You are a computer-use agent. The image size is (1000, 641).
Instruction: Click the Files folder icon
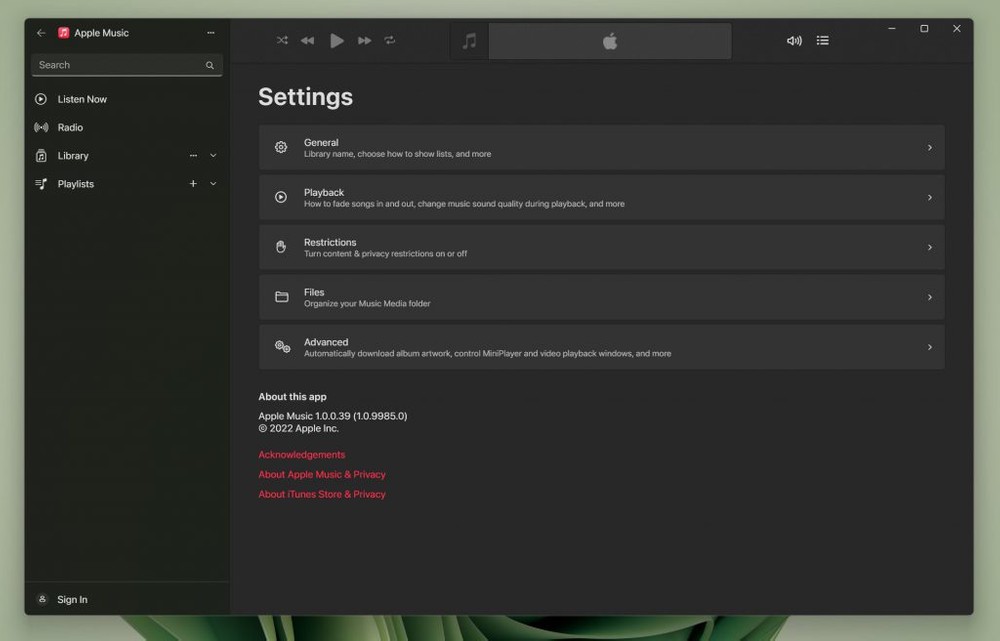[281, 297]
